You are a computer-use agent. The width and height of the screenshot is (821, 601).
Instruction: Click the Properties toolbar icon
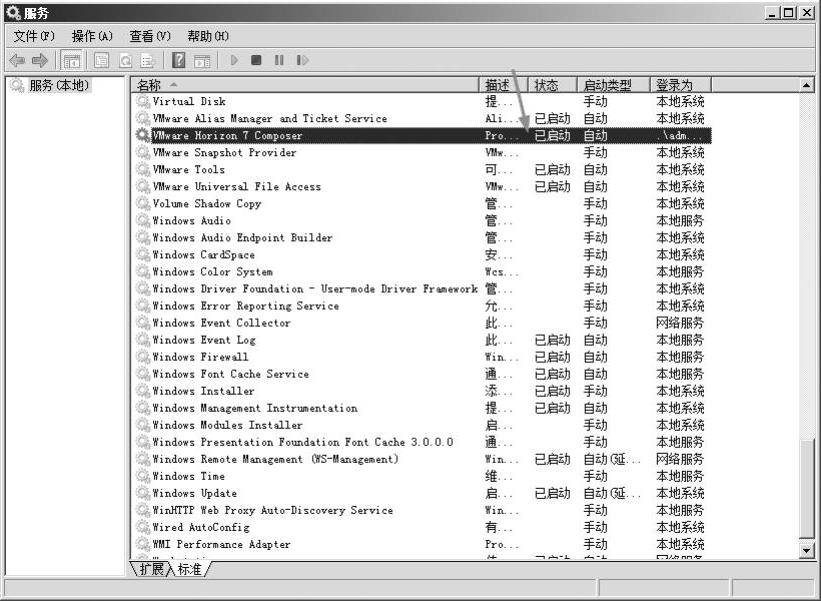pos(102,60)
